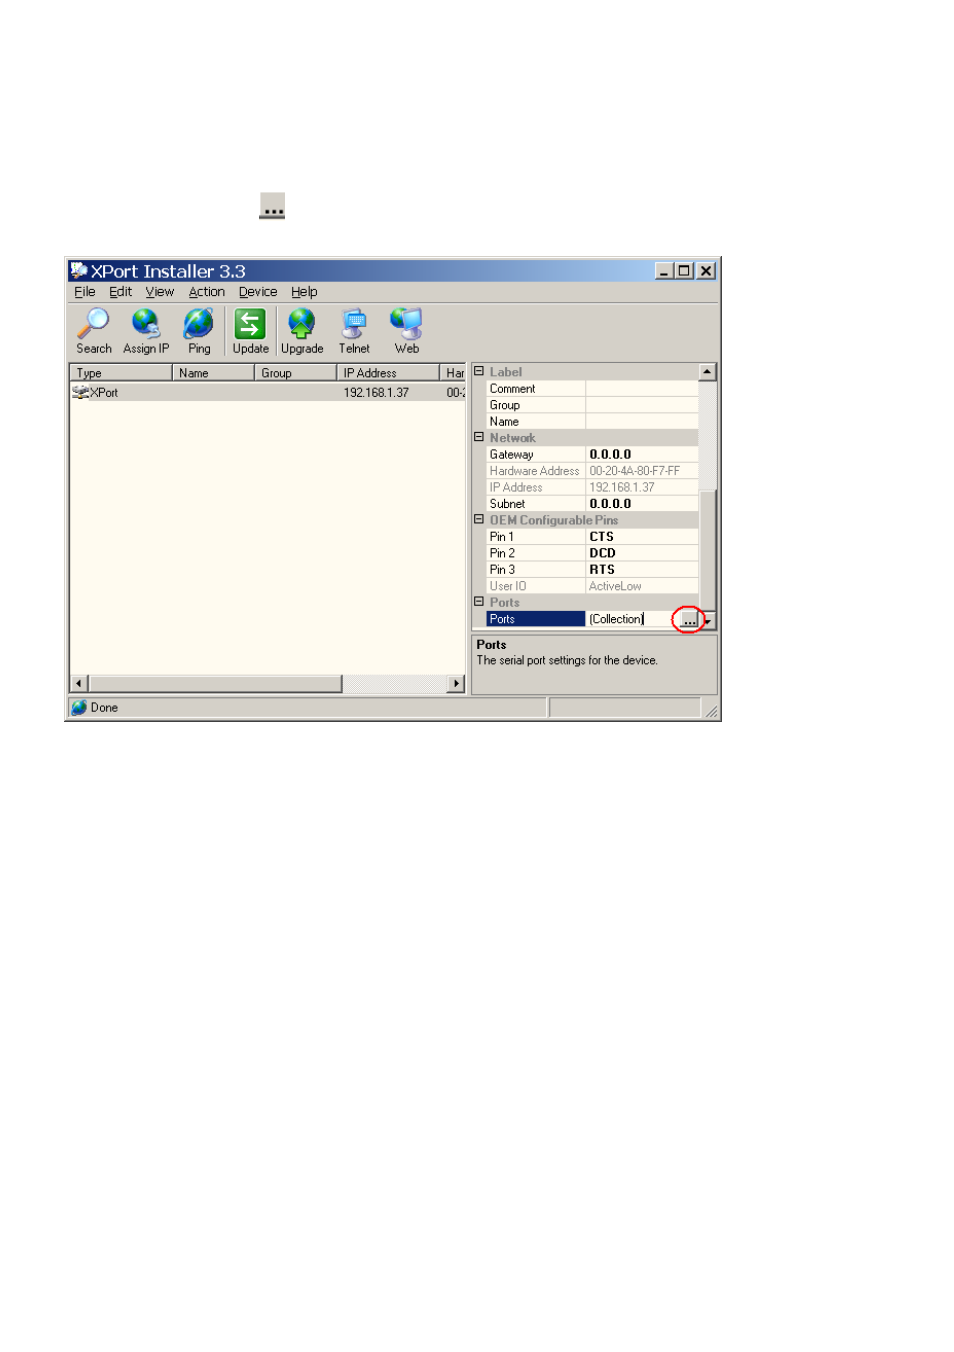Screen dimensions: 954x1352
Task: Click the Search toolbar icon
Action: pyautogui.click(x=94, y=331)
